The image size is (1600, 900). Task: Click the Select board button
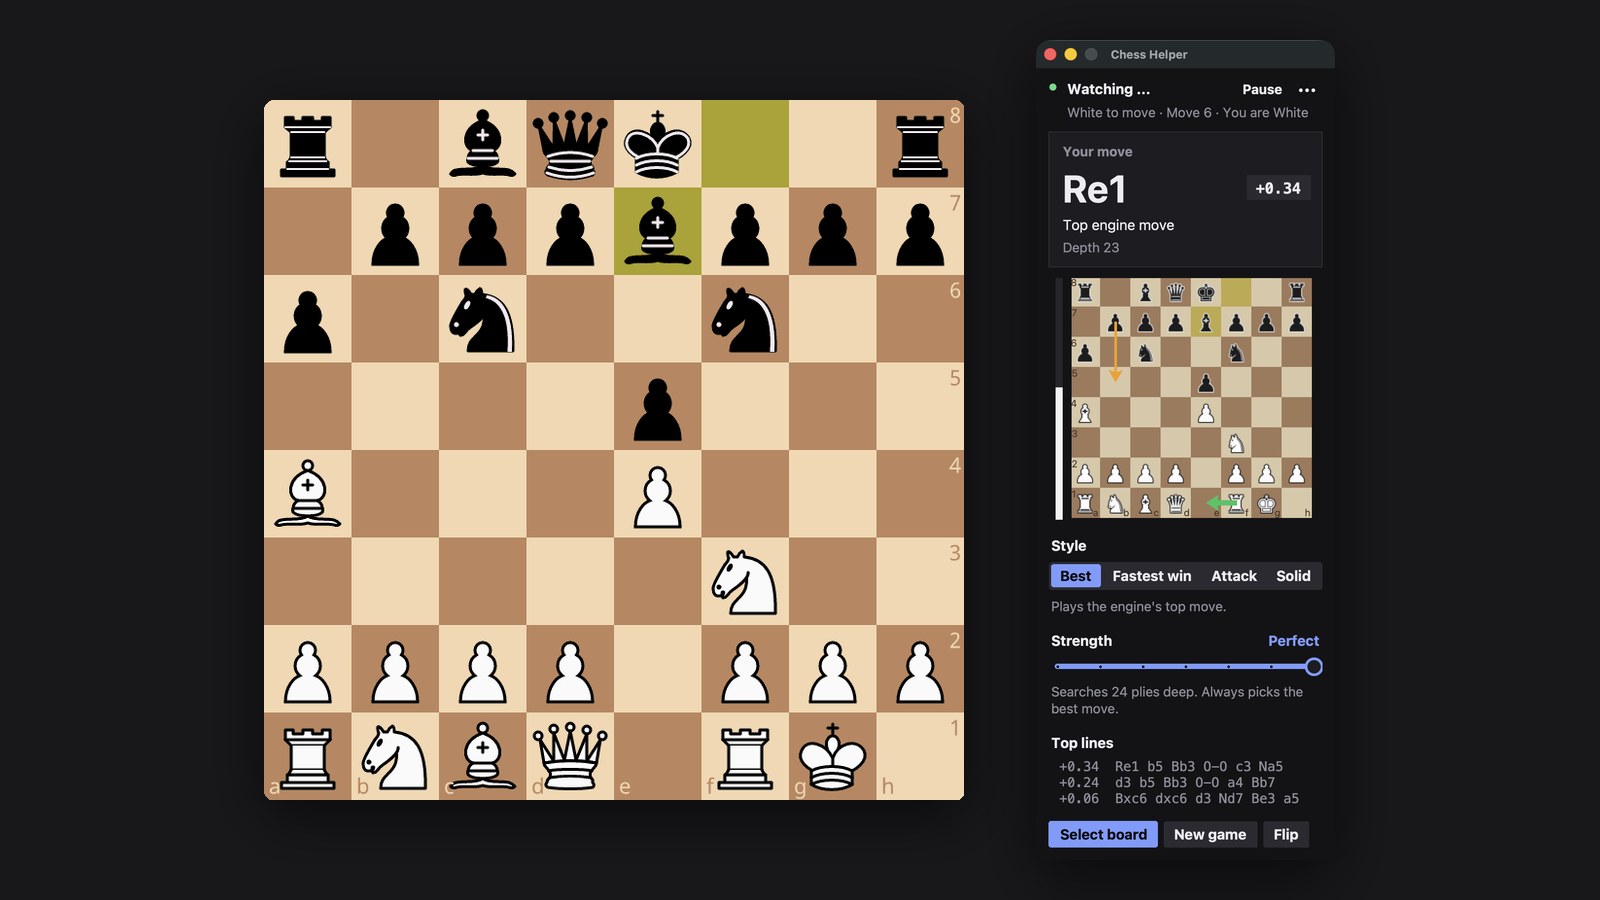pyautogui.click(x=1103, y=835)
